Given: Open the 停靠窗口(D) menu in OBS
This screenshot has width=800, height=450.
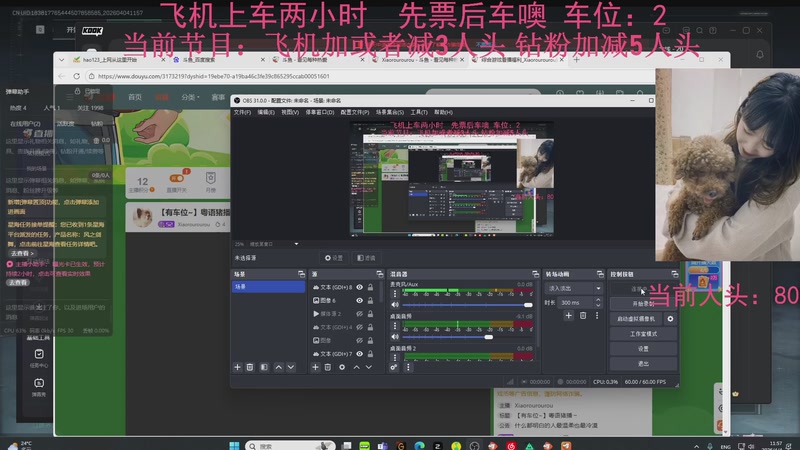Looking at the screenshot, I should click(320, 112).
